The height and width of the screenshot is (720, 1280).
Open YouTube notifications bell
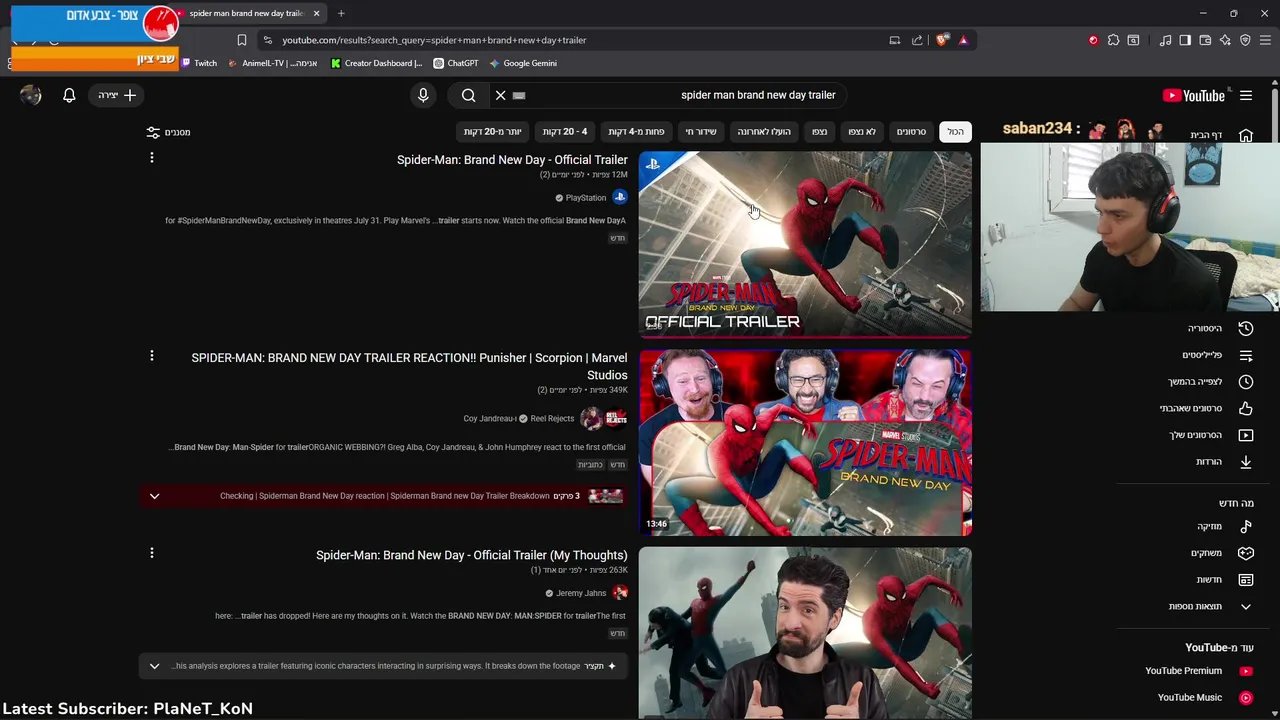click(x=69, y=95)
